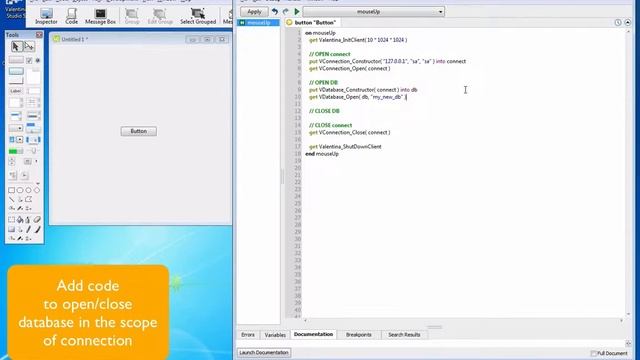This screenshot has width=640, height=360.
Task: Click the line "end mouseUp"
Action: (322, 154)
